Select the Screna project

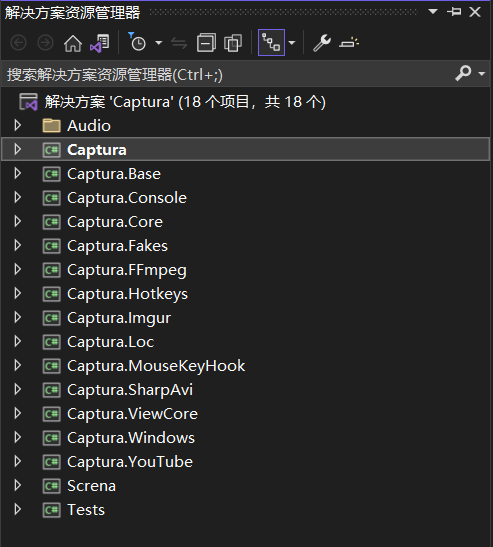click(x=91, y=486)
